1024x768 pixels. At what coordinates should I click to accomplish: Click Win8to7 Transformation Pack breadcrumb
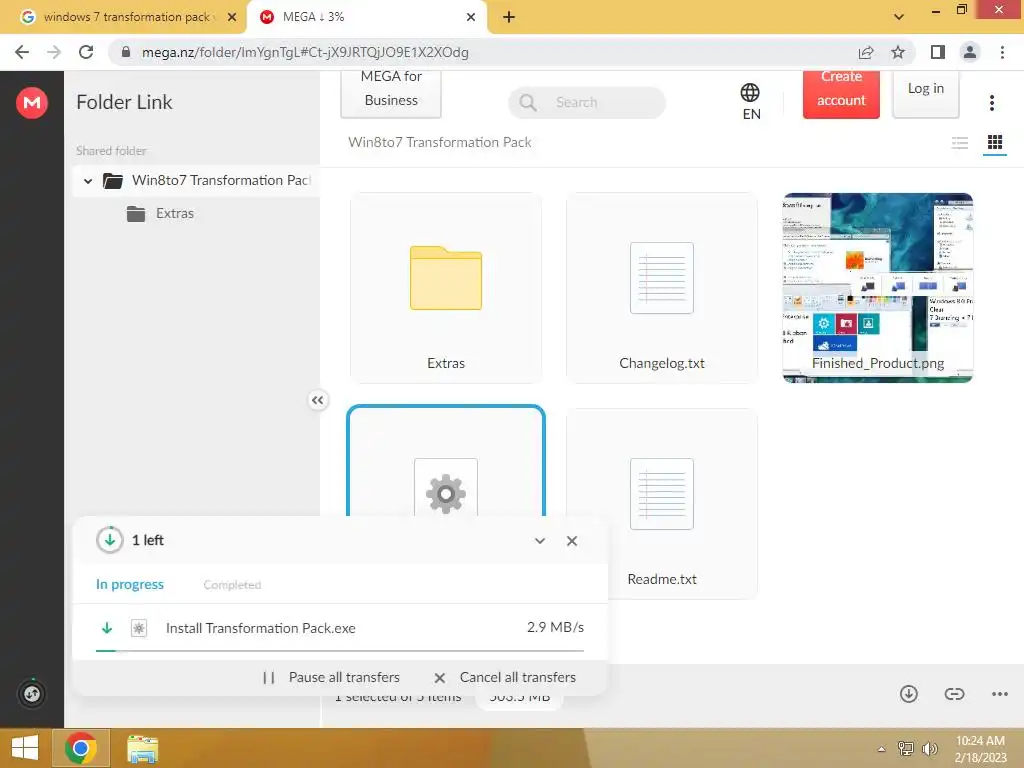coord(440,142)
